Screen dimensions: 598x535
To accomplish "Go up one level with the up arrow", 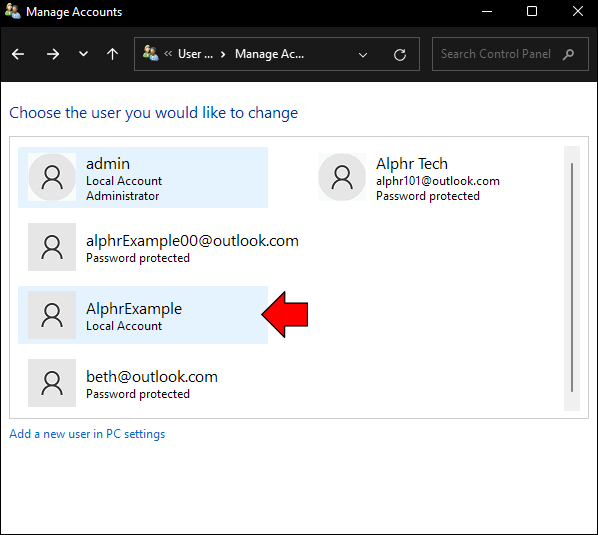I will click(112, 54).
